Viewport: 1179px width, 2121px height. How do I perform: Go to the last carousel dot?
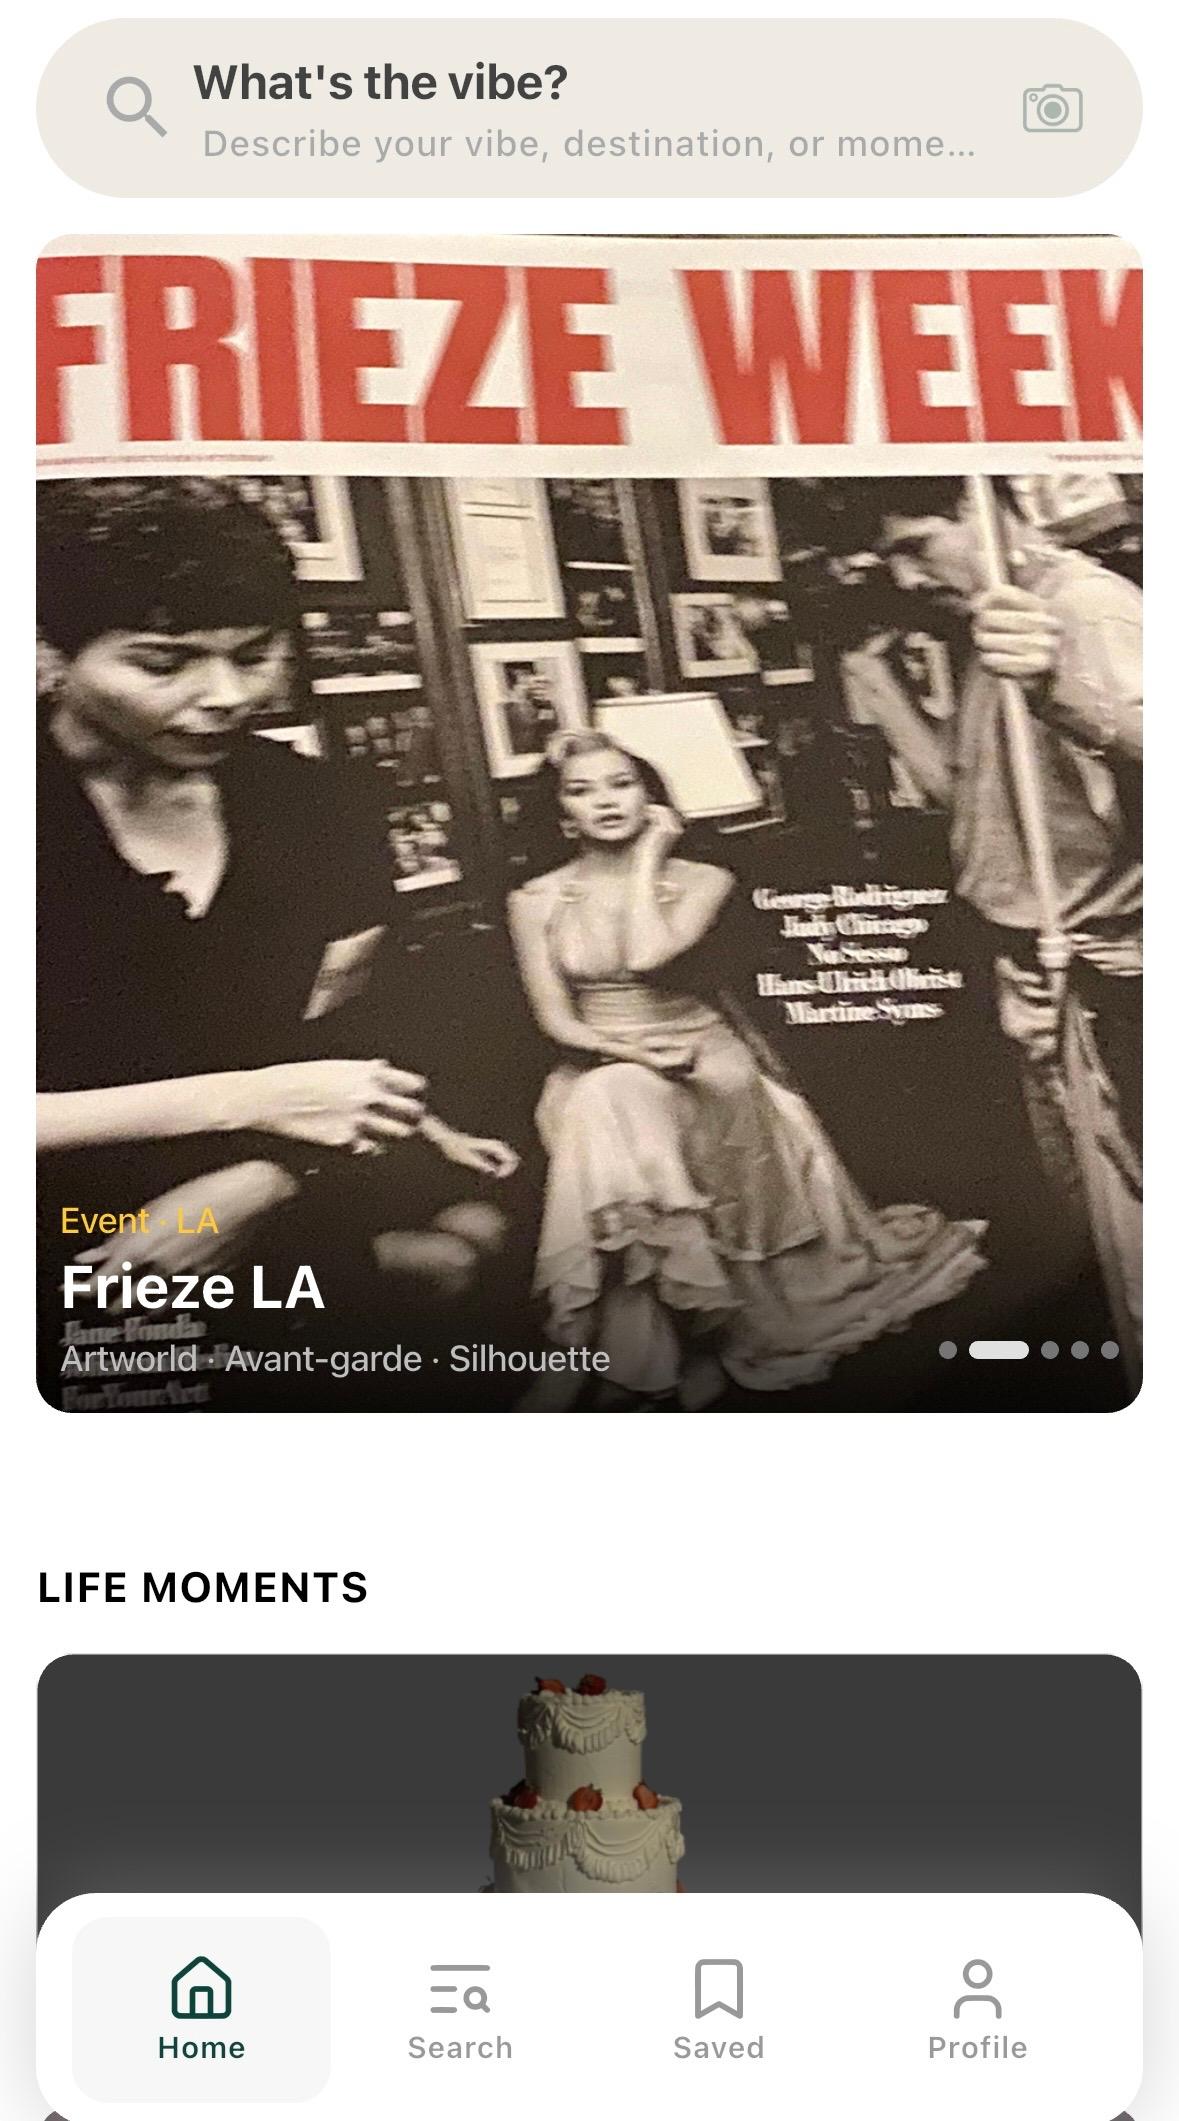coord(1109,1350)
